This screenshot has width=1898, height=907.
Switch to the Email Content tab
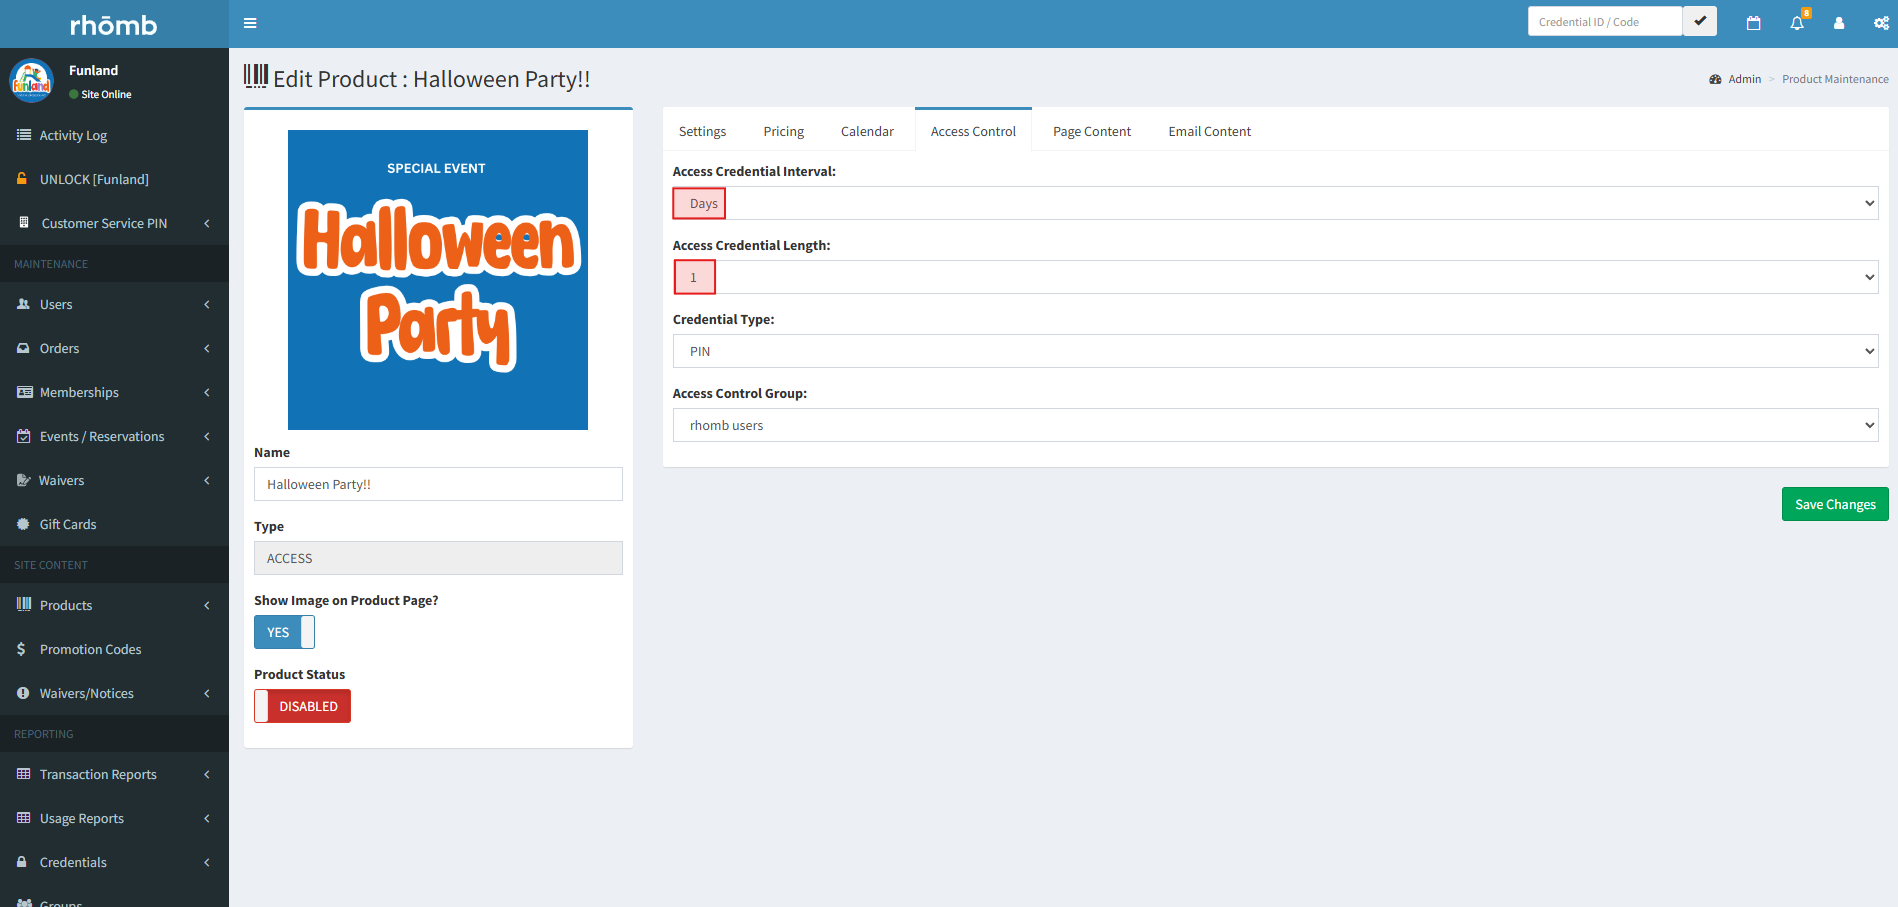pyautogui.click(x=1209, y=131)
